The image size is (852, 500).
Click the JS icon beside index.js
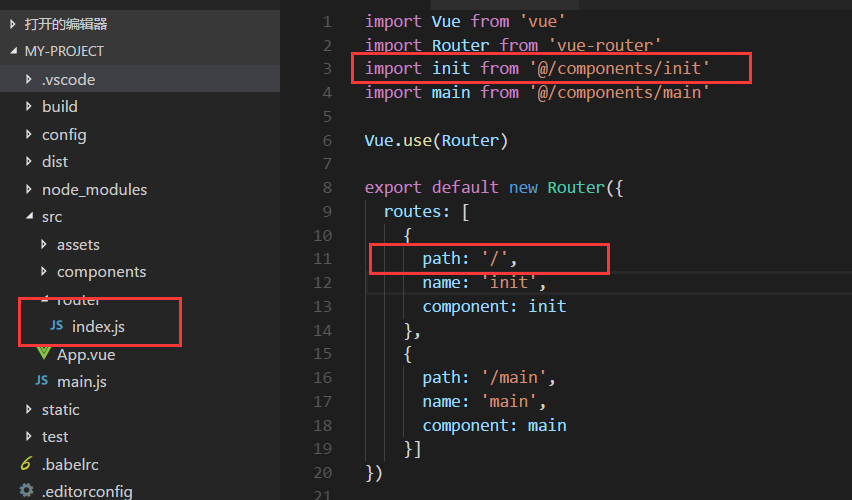point(57,326)
